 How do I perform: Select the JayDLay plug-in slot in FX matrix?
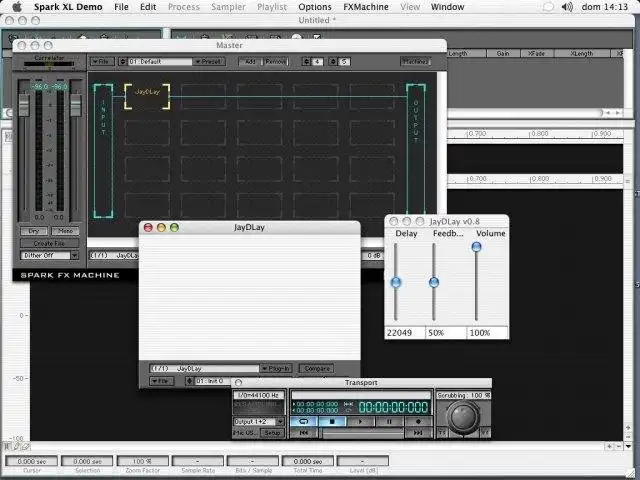(x=147, y=97)
